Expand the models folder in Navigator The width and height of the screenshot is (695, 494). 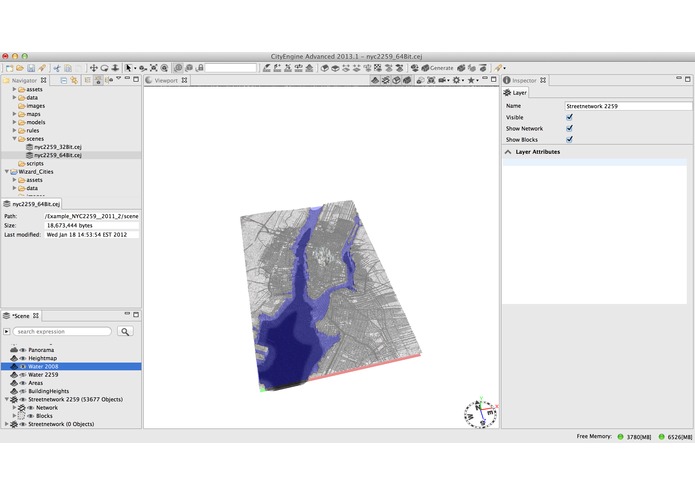pyautogui.click(x=14, y=122)
